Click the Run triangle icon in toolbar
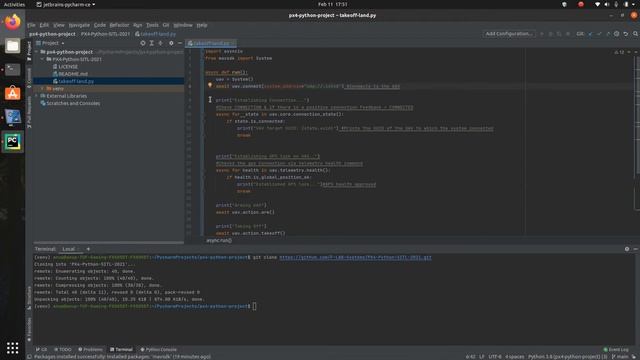640x360 pixels. tap(542, 34)
